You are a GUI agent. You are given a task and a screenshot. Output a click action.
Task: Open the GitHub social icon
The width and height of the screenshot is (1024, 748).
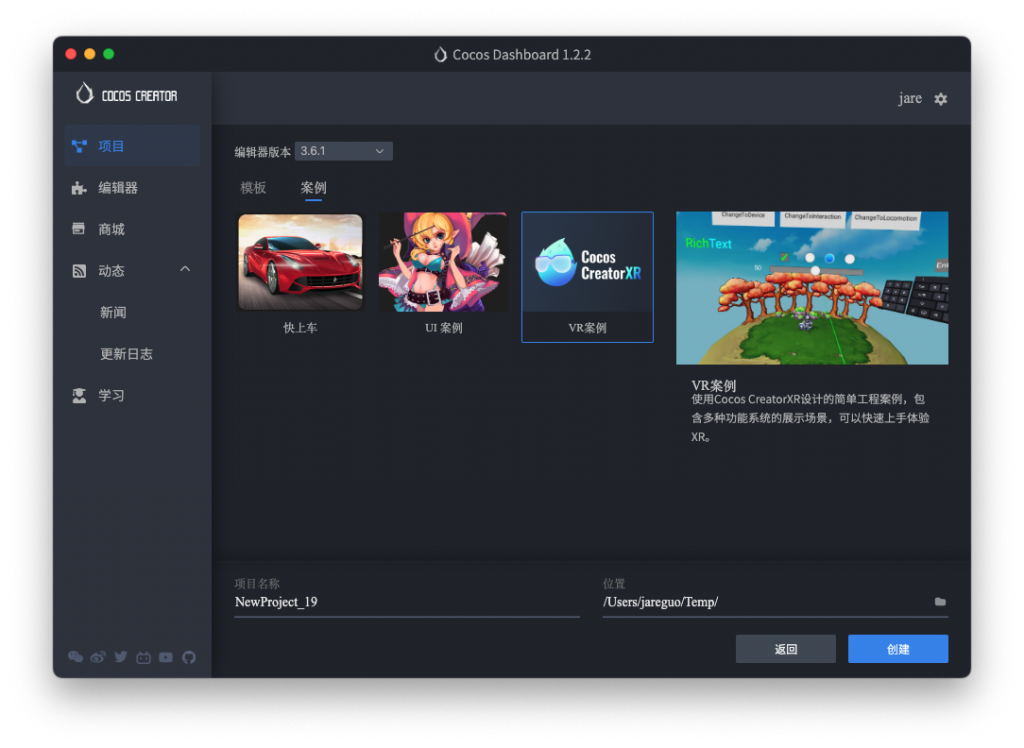[189, 657]
